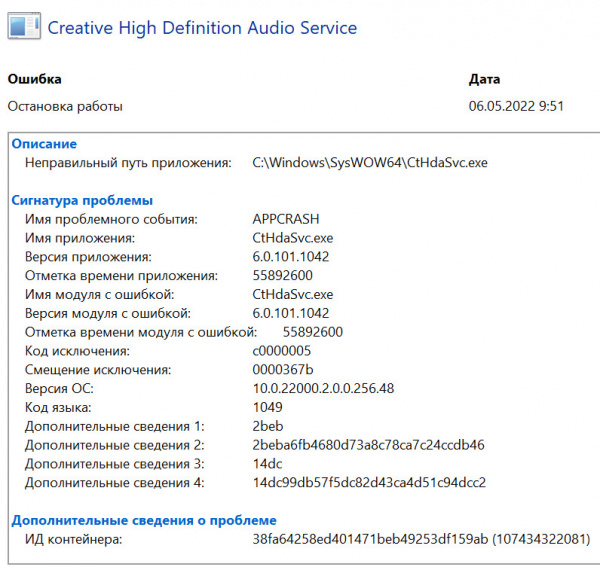Click the exception offset value 0000367b
The width and height of the screenshot is (600, 570).
coord(283,370)
